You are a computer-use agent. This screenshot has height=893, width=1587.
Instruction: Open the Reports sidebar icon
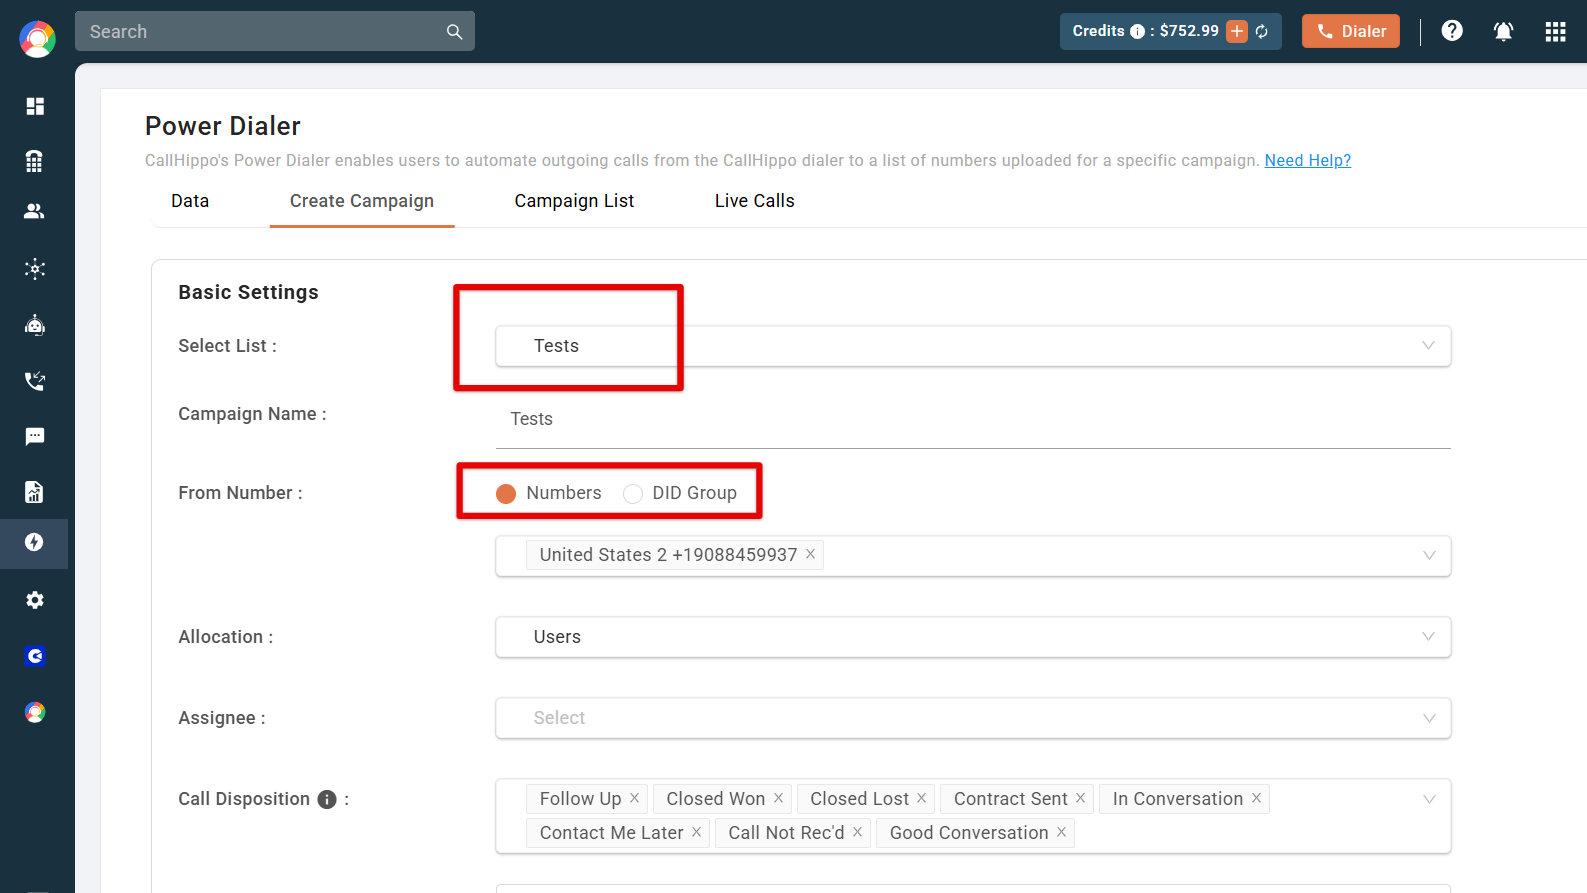pos(35,491)
